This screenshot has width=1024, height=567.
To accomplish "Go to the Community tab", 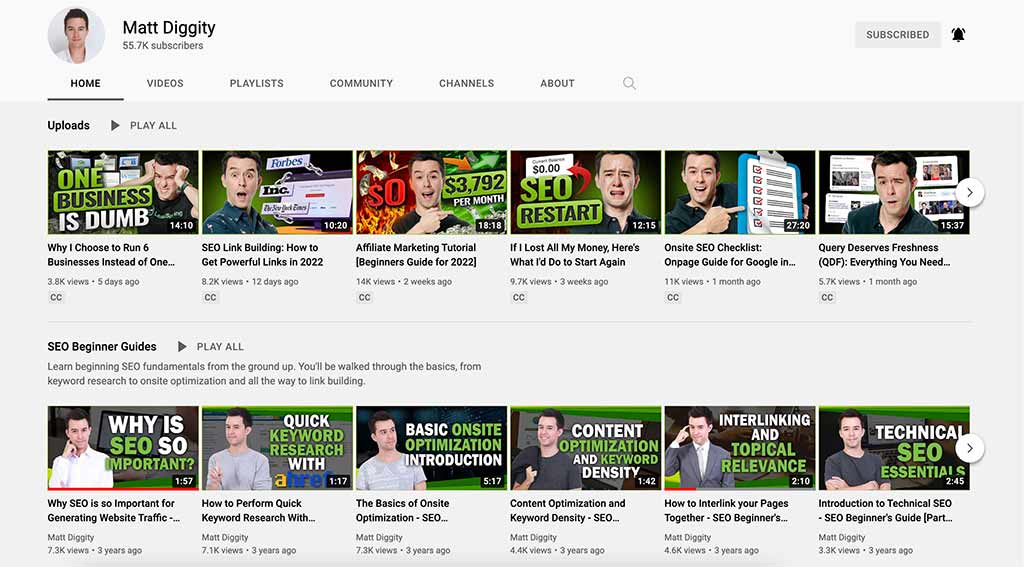I will (361, 83).
